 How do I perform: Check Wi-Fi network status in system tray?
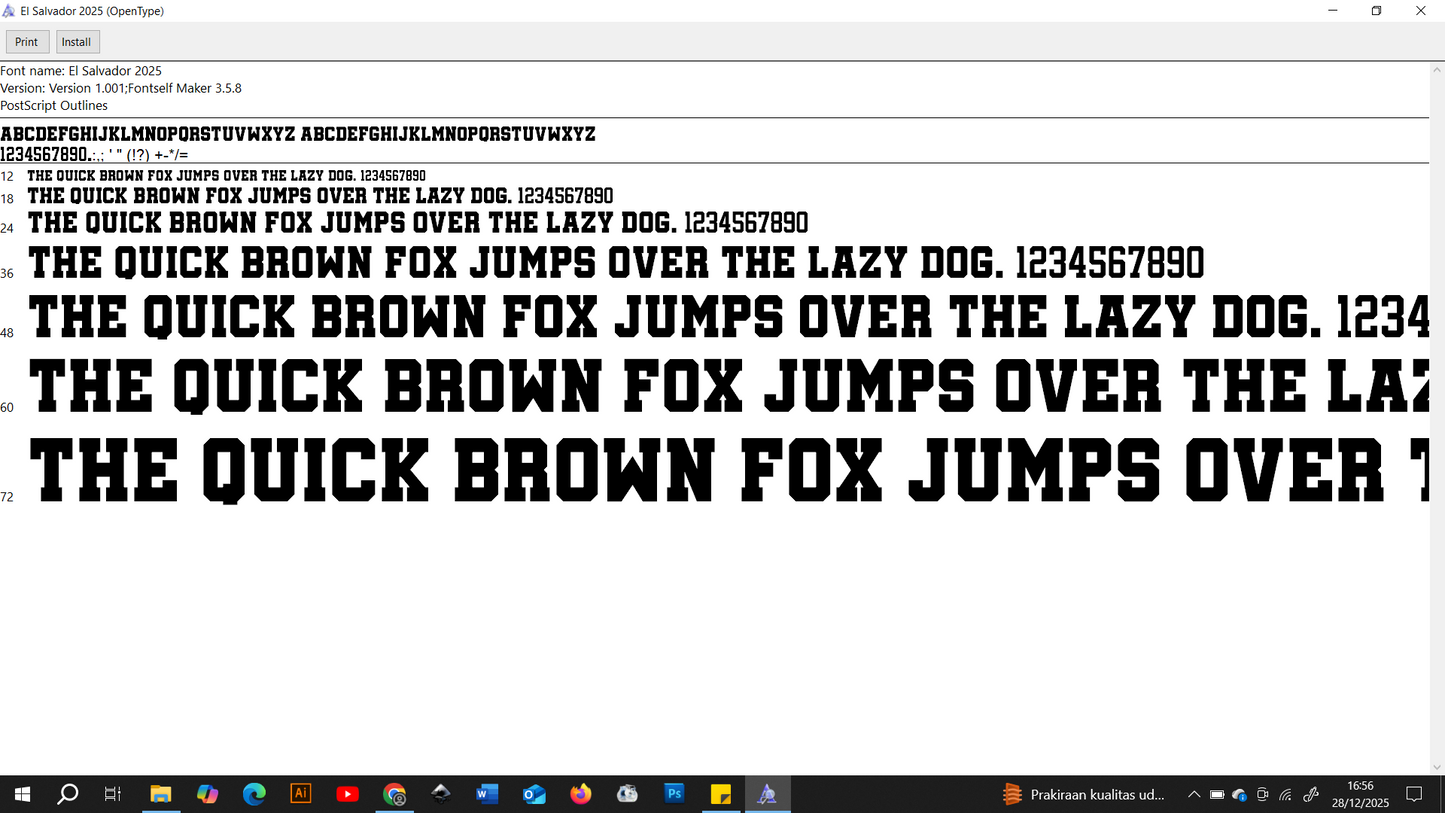[x=1285, y=794]
